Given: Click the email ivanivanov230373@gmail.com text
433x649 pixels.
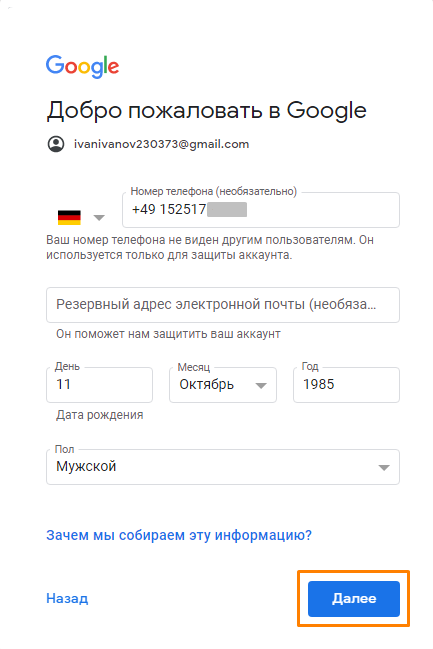Looking at the screenshot, I should click(x=161, y=144).
